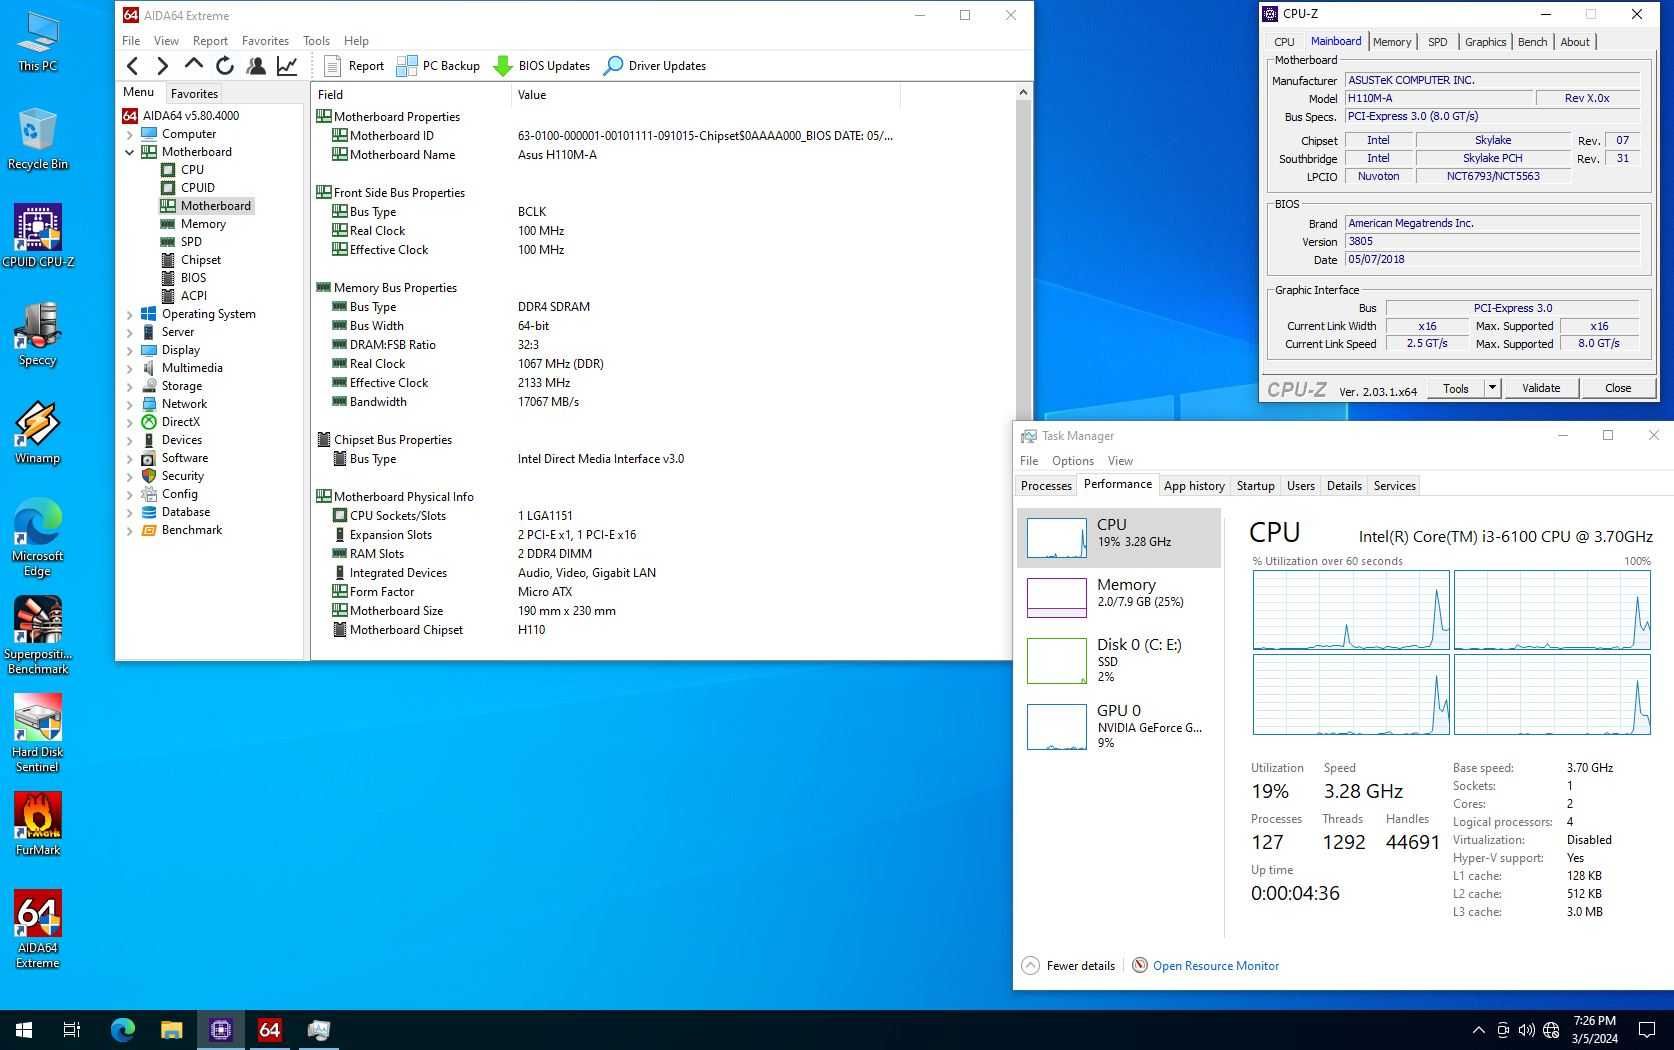This screenshot has width=1674, height=1050.
Task: Click Fewer details in Task Manager
Action: 1068,966
